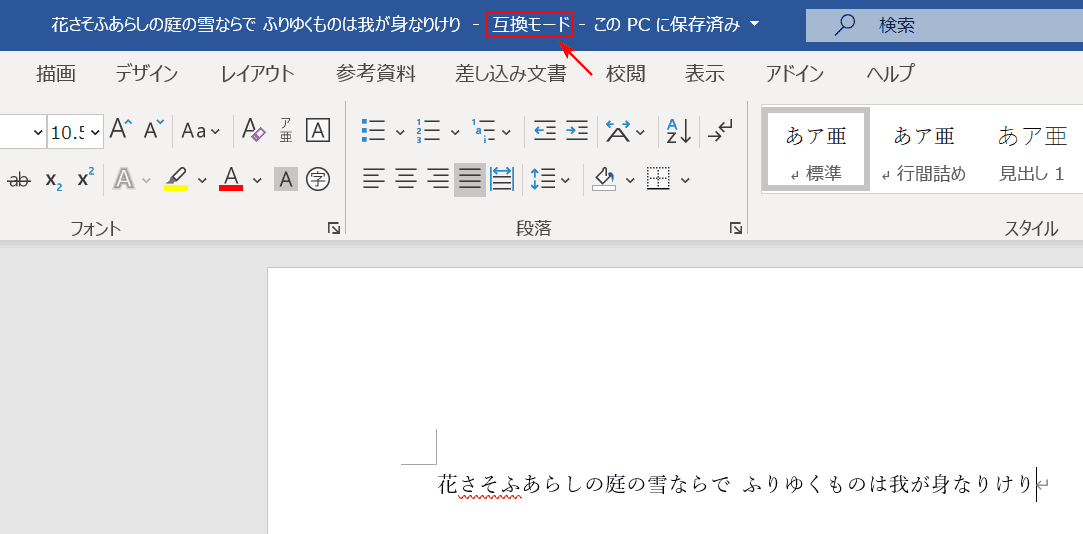Apply red font color

pyautogui.click(x=231, y=180)
